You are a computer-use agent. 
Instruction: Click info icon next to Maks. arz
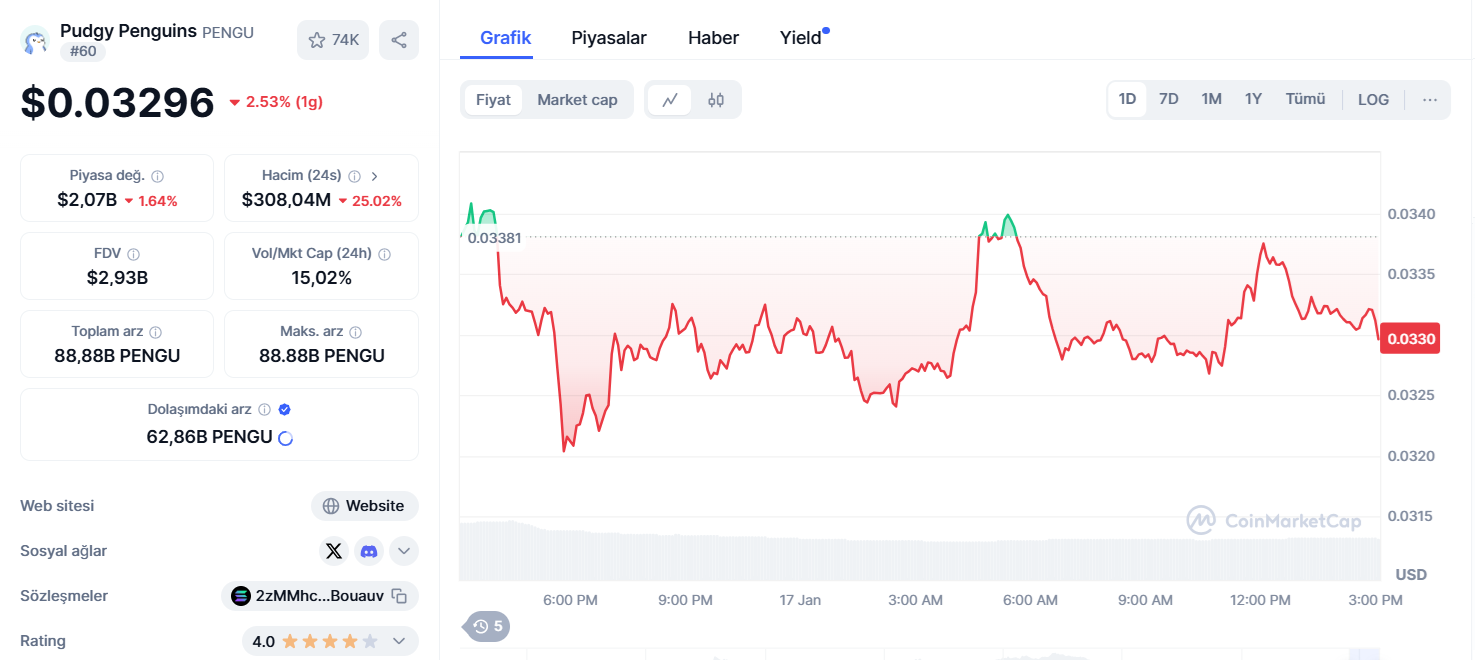click(x=356, y=332)
